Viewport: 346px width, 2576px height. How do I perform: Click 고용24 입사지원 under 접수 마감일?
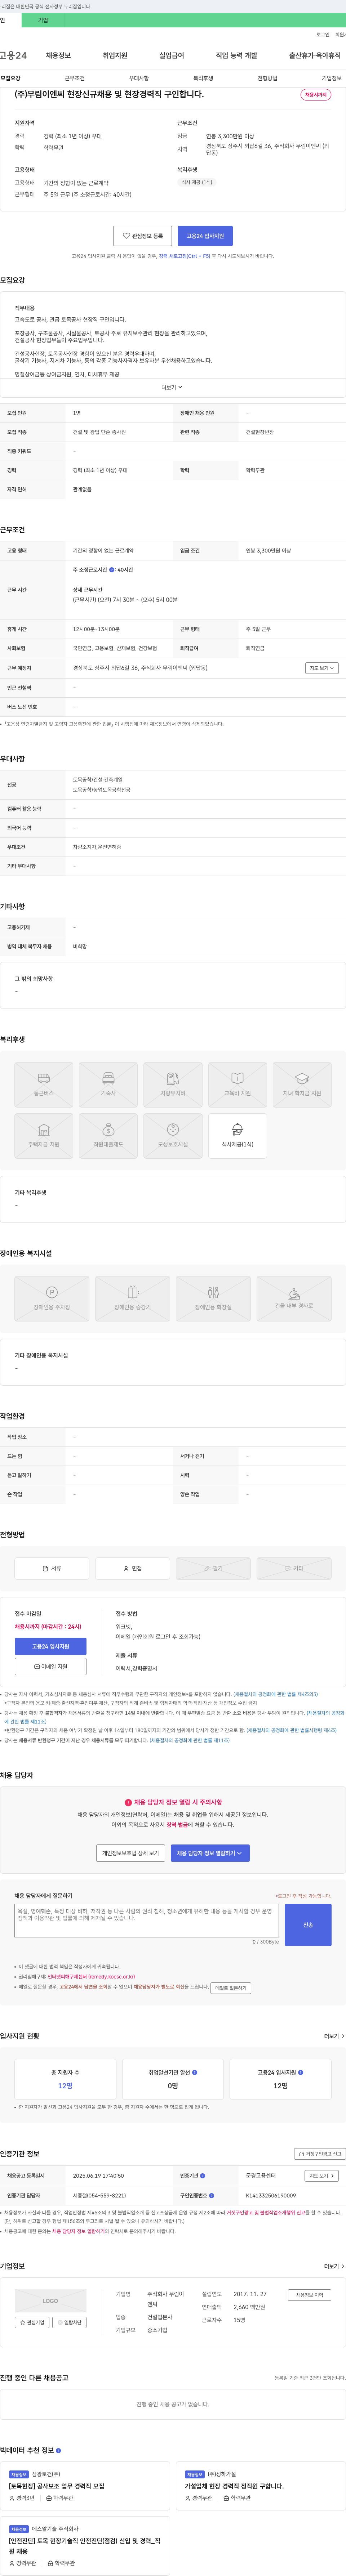coord(50,1646)
